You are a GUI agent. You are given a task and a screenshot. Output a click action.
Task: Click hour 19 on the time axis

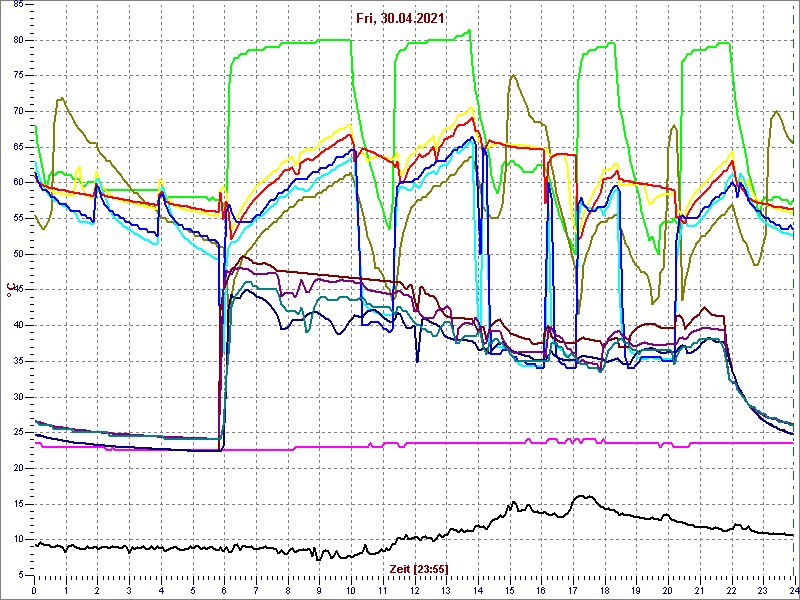click(636, 588)
